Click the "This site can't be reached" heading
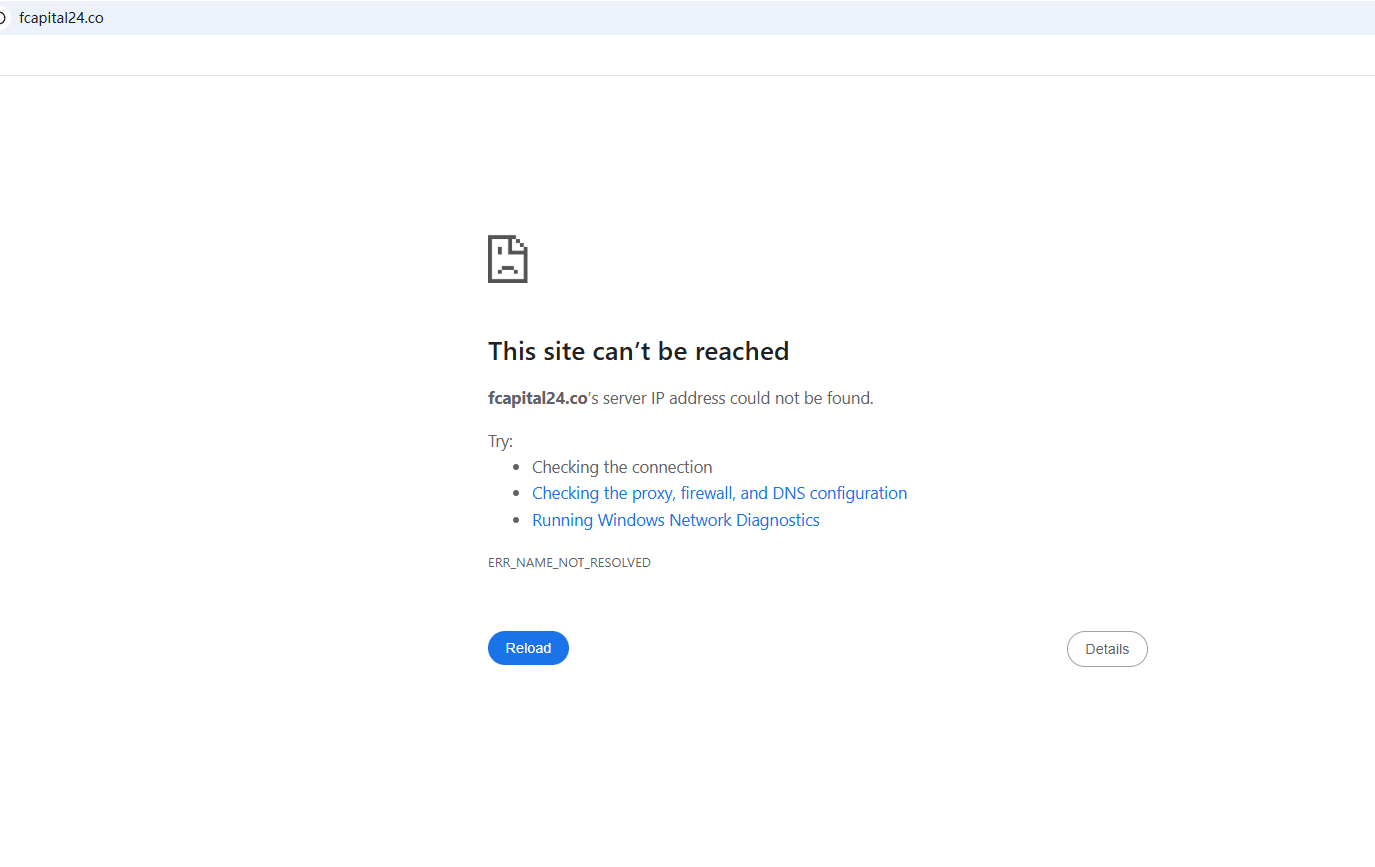The image size is (1375, 867). [x=638, y=351]
